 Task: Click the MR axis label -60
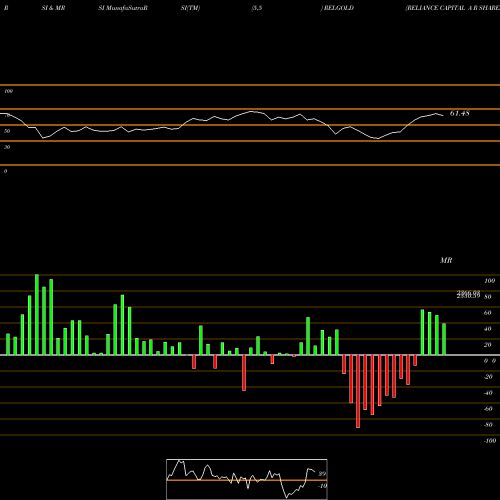pyautogui.click(x=488, y=409)
